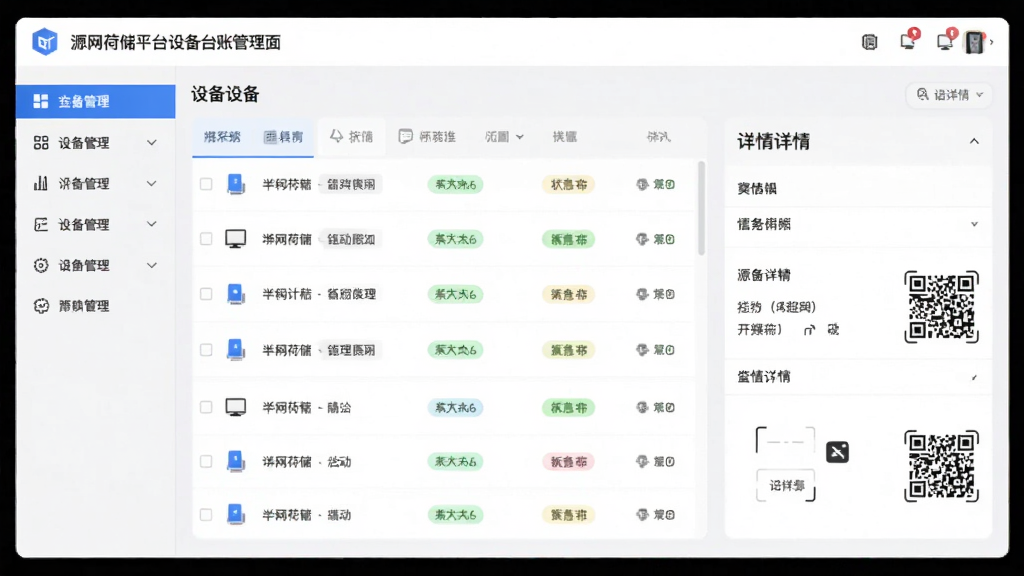Image resolution: width=1024 pixels, height=576 pixels.
Task: Click the action icon ending the seventh row
Action: coord(656,515)
